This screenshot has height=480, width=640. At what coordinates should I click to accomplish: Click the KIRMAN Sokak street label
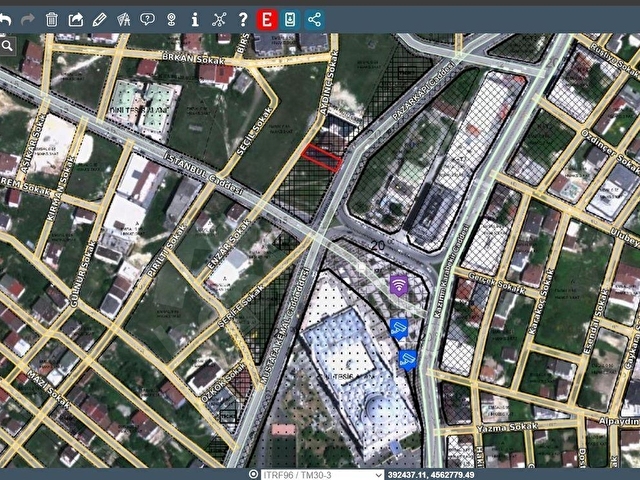tap(61, 189)
